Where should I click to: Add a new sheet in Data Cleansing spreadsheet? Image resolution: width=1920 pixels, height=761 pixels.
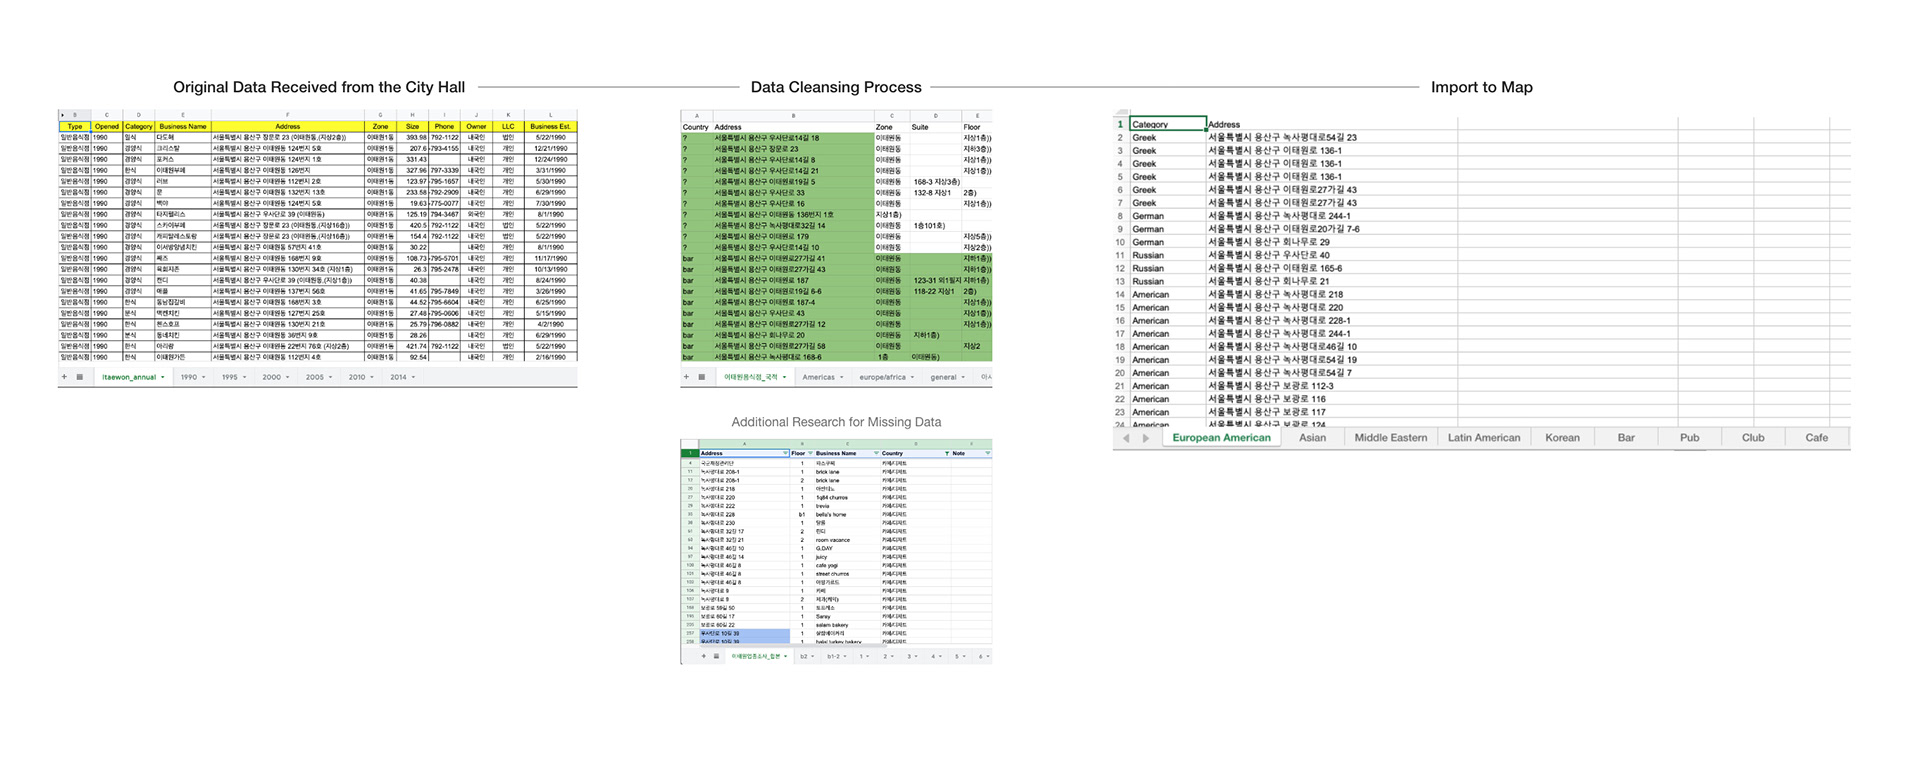click(x=686, y=377)
